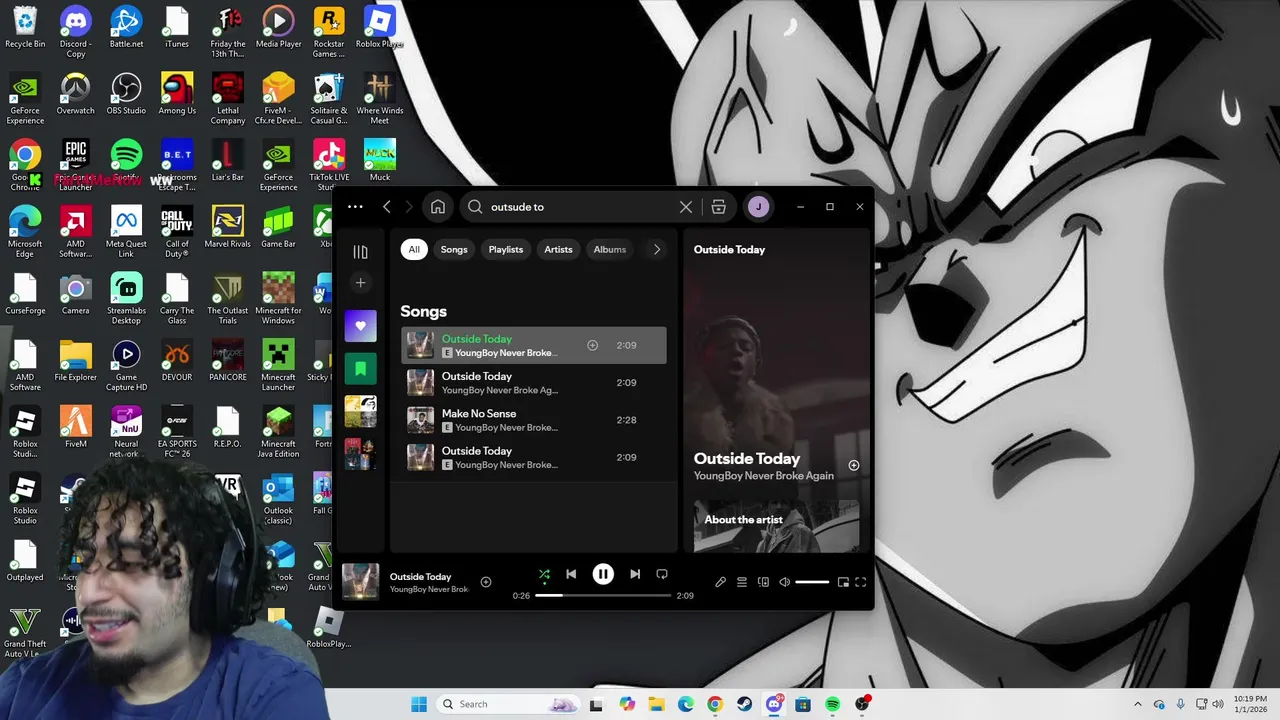This screenshot has height=720, width=1280.
Task: Toggle shuffle in Spotify player bar
Action: point(544,574)
